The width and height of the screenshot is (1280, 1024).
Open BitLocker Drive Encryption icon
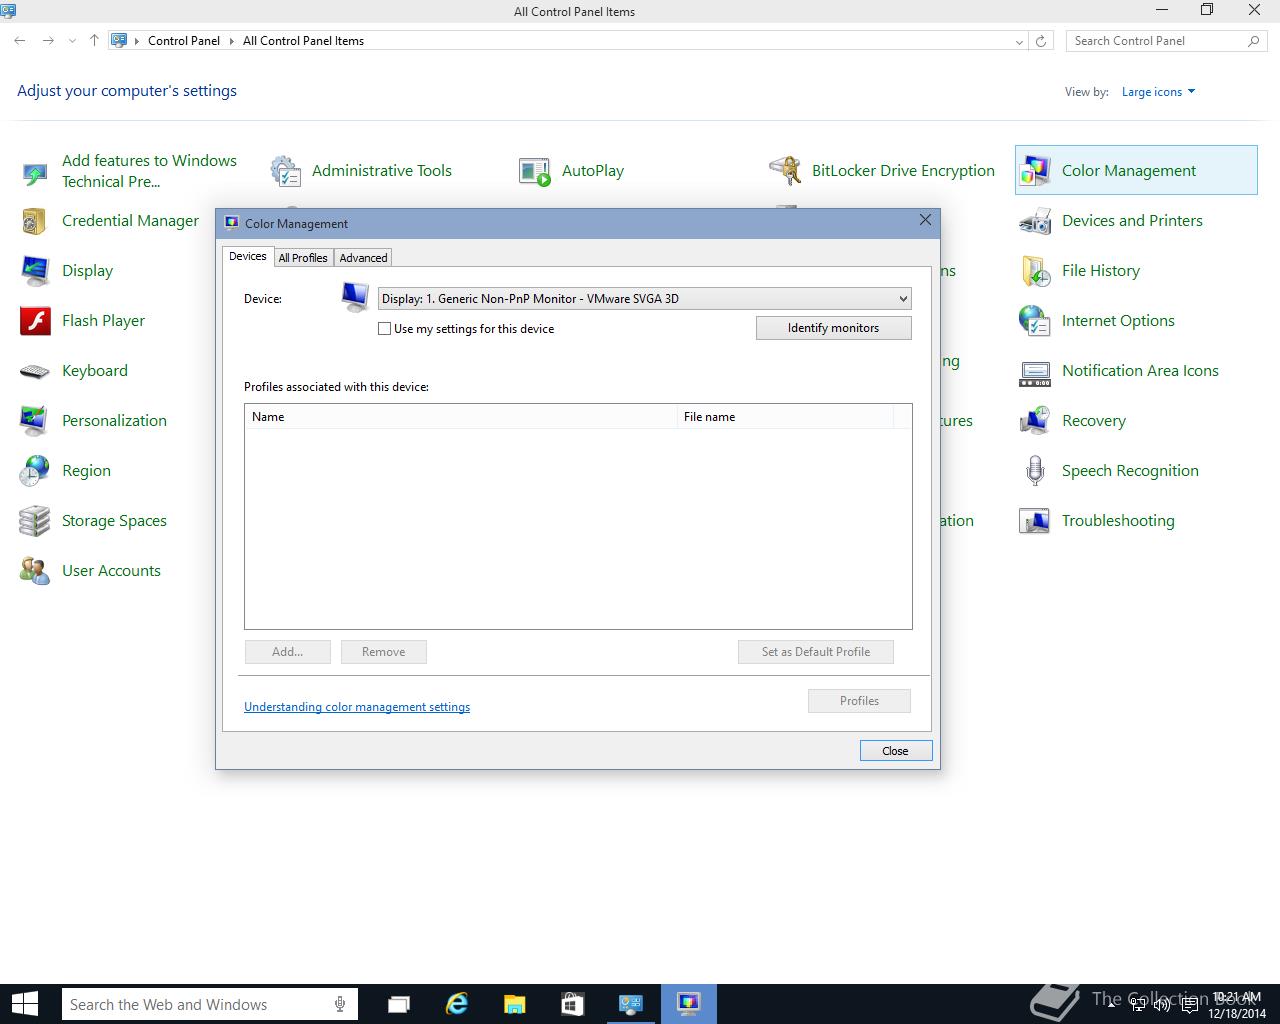point(785,171)
